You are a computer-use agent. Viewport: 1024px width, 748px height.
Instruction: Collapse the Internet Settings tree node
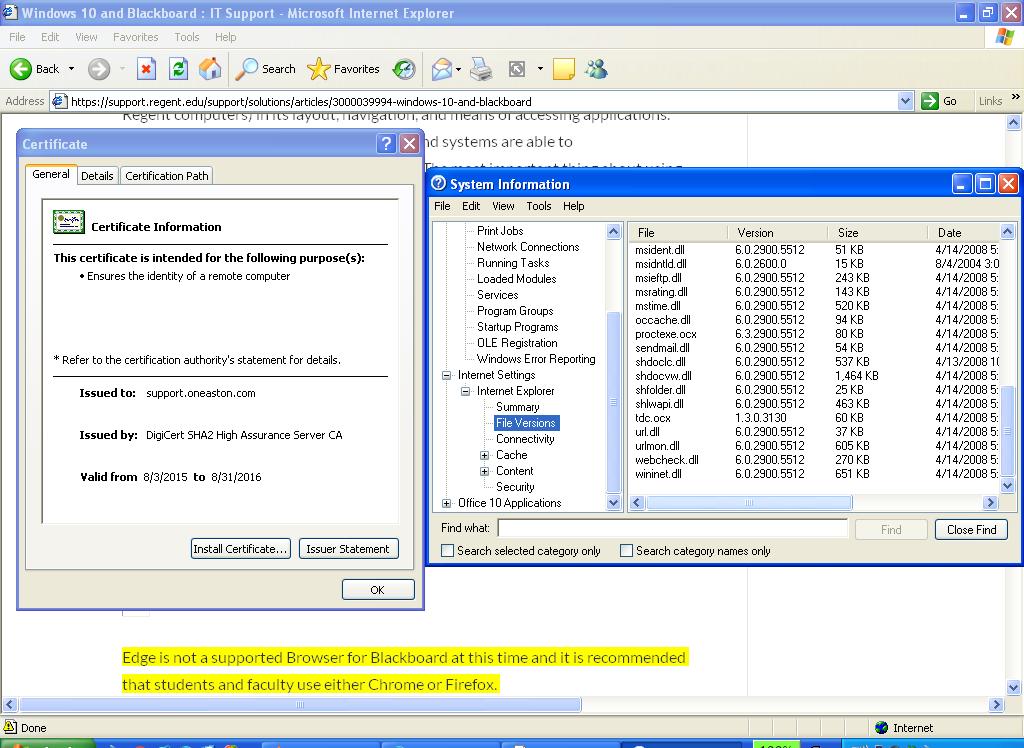click(x=447, y=375)
